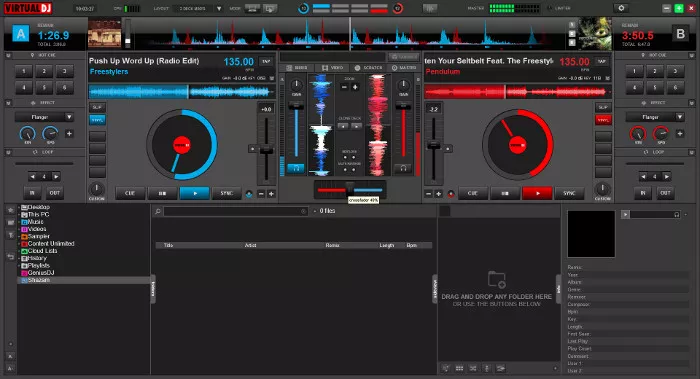Toggle the LIMITER option in top bar
The height and width of the screenshot is (379, 700).
click(x=559, y=8)
